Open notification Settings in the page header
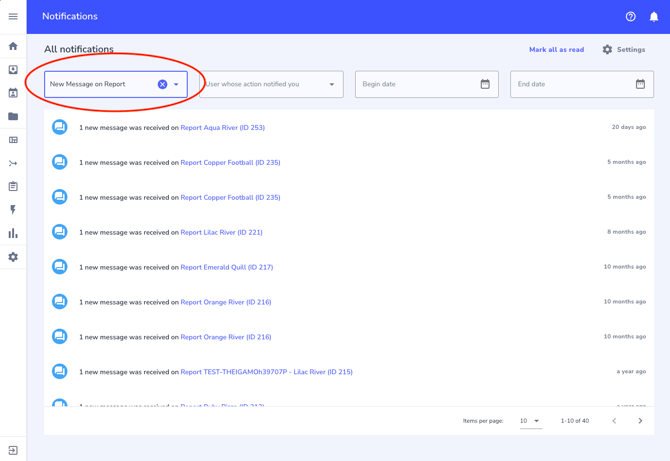This screenshot has height=461, width=670. tap(623, 49)
